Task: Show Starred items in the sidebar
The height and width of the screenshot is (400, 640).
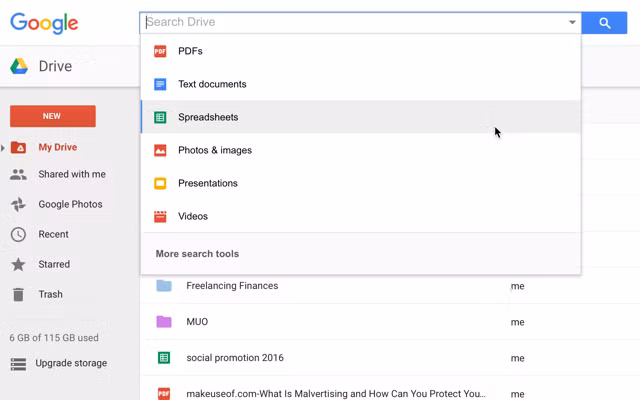Action: 53,264
